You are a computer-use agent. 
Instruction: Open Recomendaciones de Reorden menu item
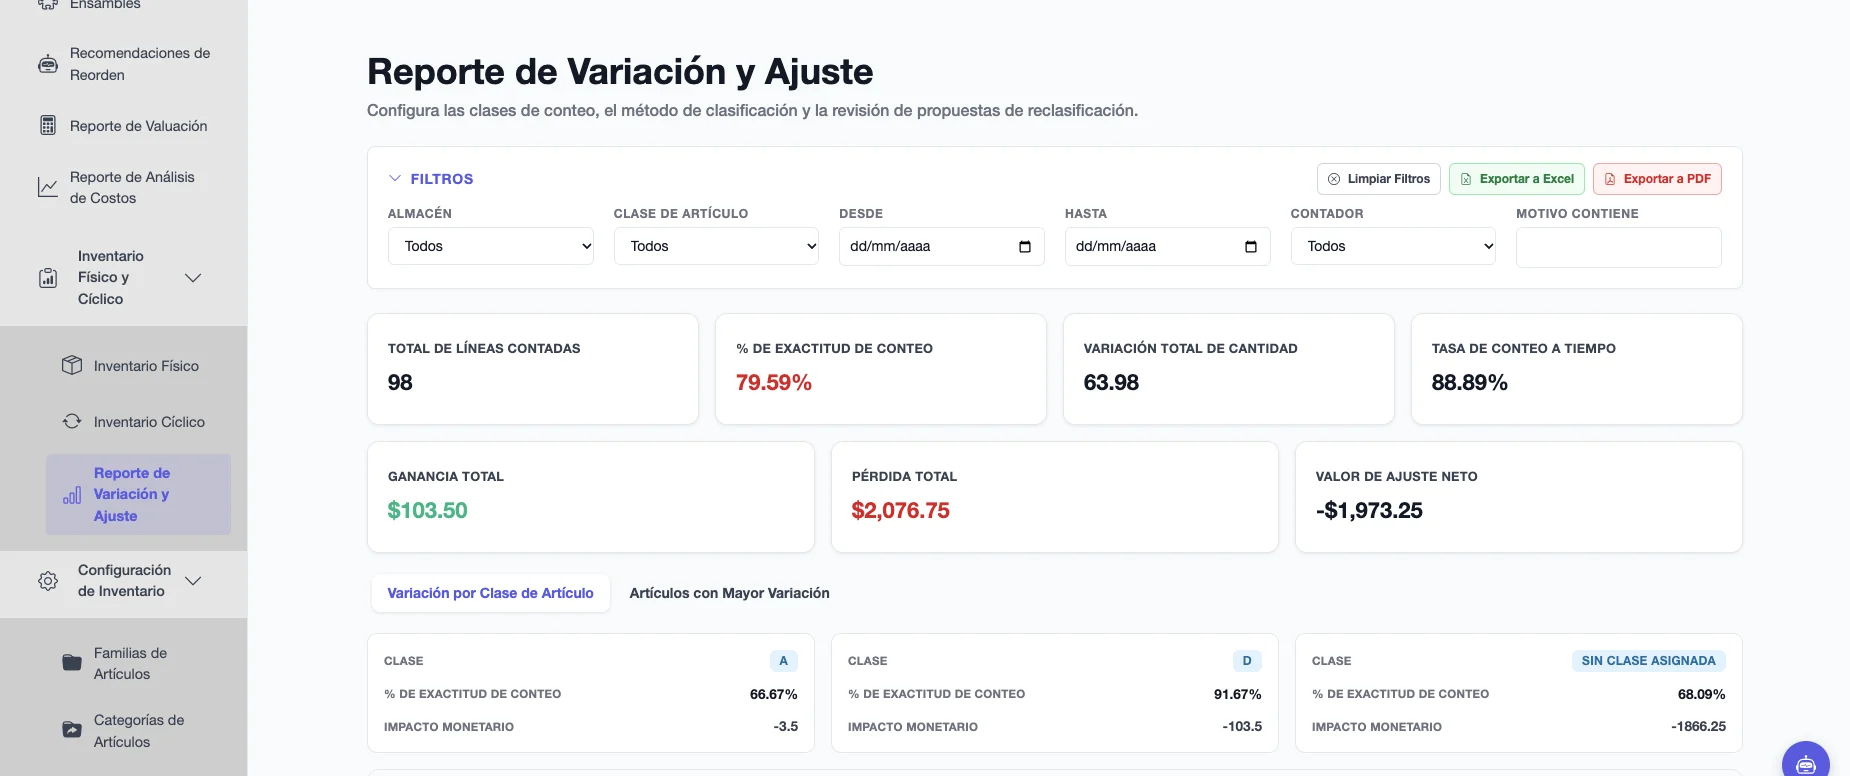[124, 64]
